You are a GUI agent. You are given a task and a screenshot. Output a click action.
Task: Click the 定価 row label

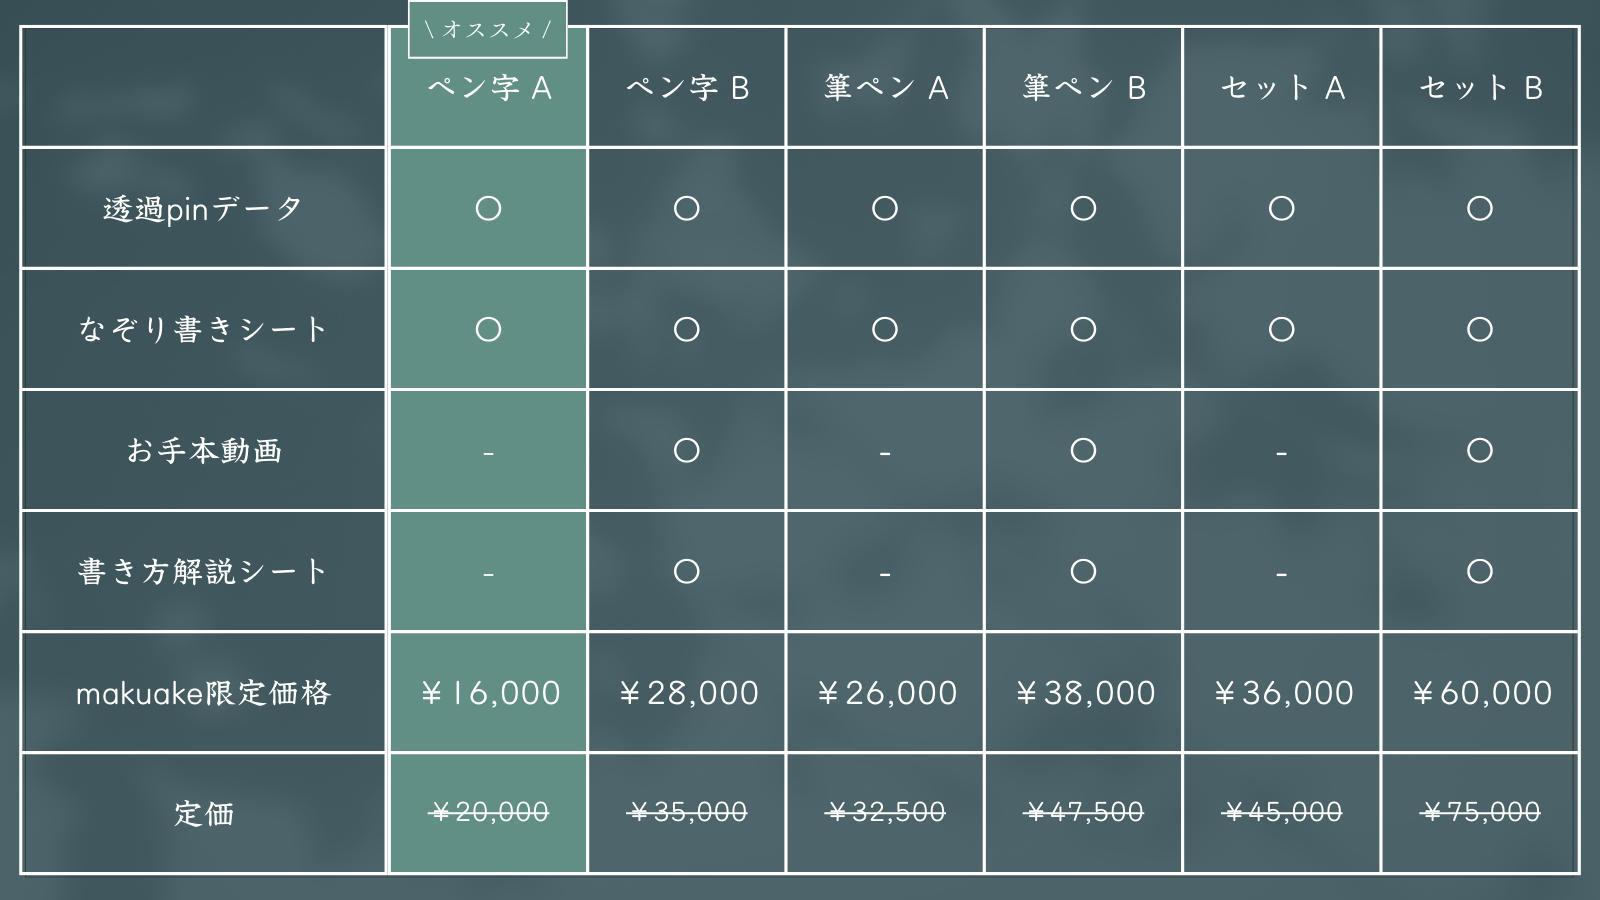(203, 814)
